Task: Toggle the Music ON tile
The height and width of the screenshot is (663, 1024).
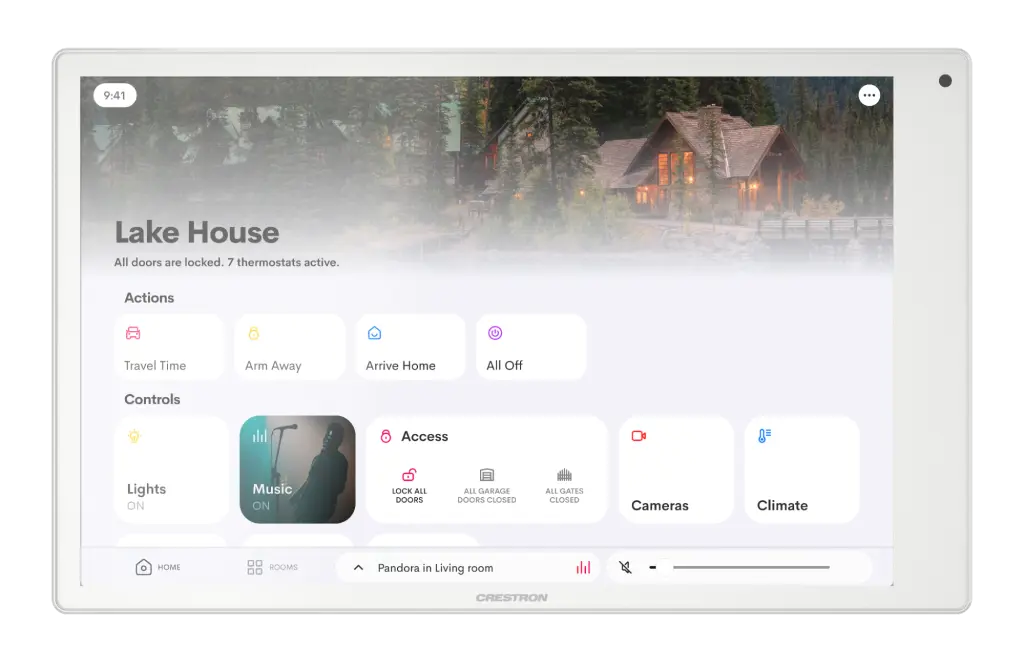Action: [x=297, y=469]
